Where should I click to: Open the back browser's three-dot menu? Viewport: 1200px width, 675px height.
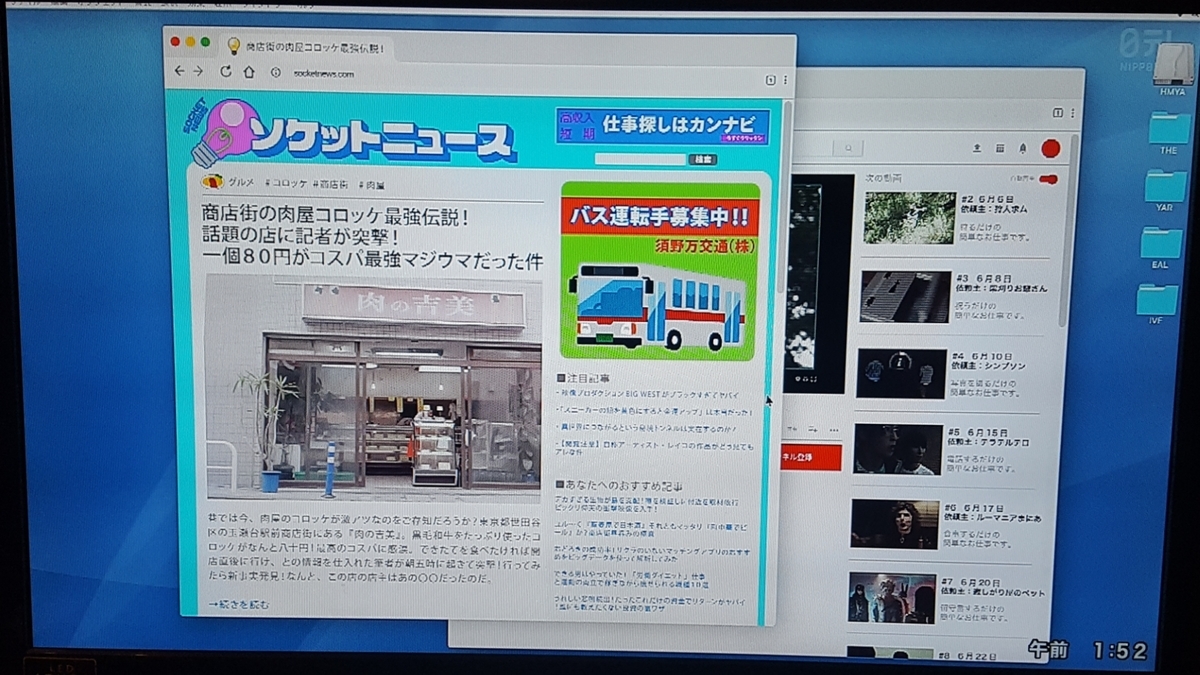pyautogui.click(x=1071, y=113)
